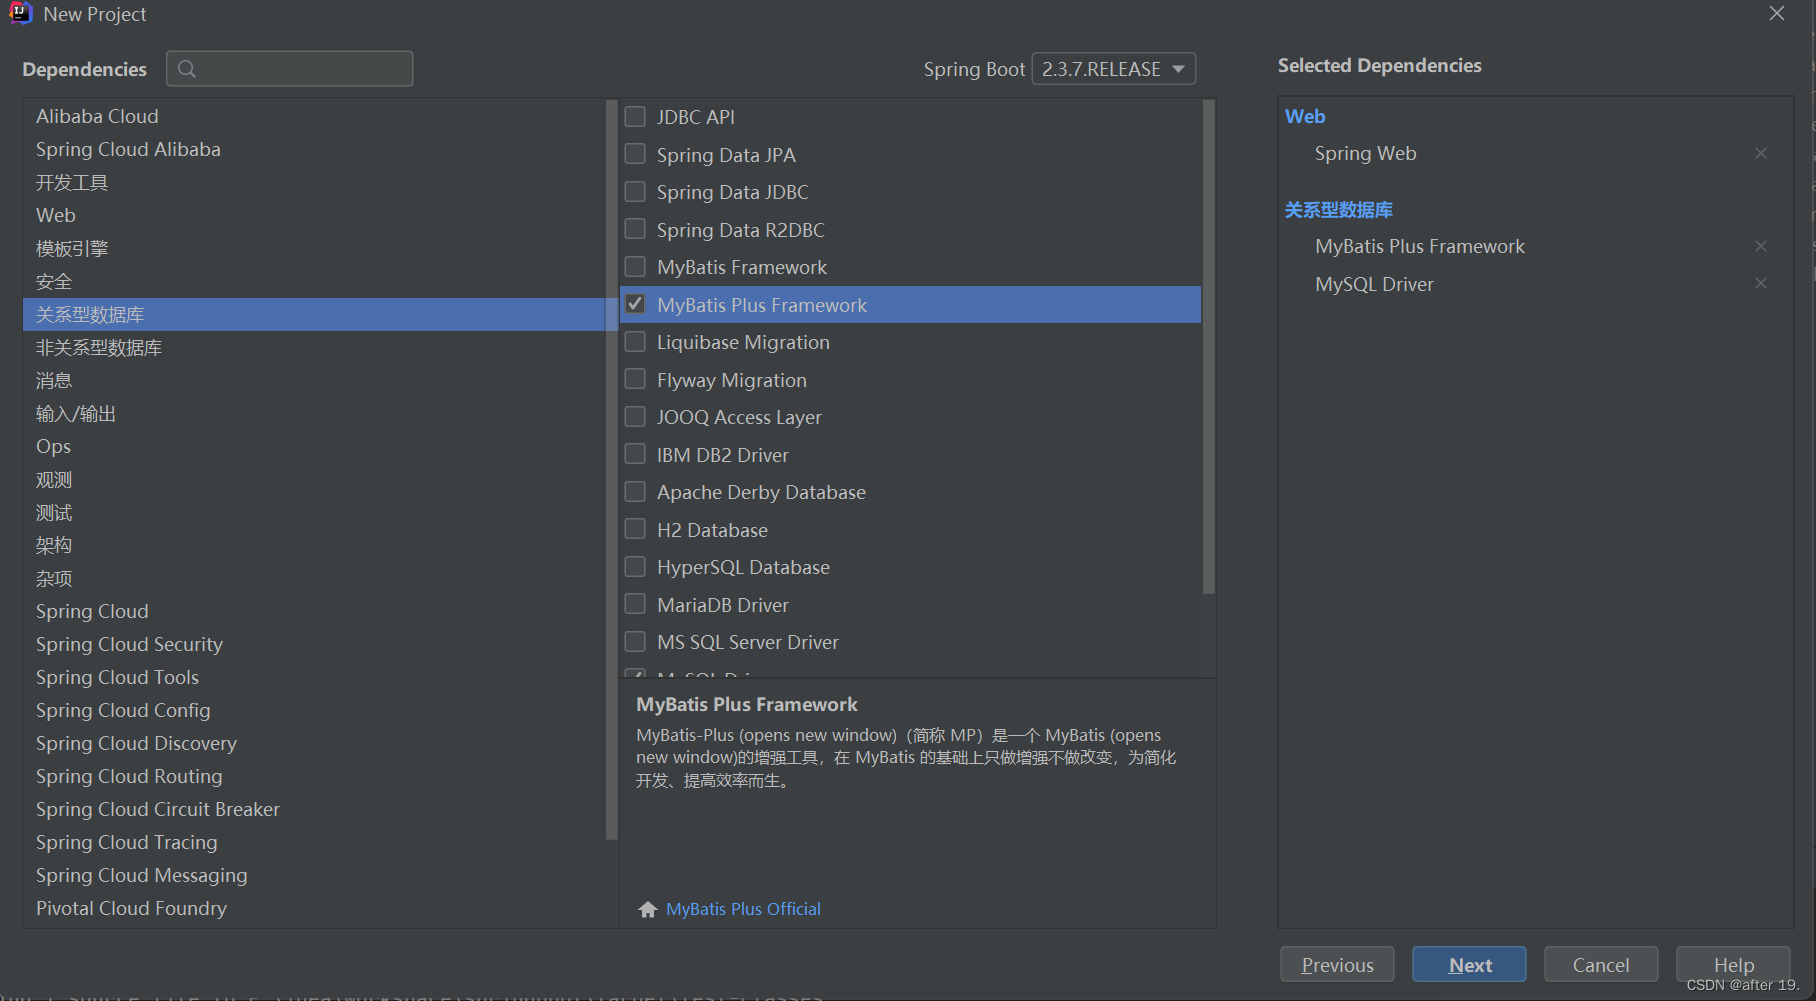This screenshot has height=1001, width=1816.
Task: Click Next to continue
Action: [1469, 965]
